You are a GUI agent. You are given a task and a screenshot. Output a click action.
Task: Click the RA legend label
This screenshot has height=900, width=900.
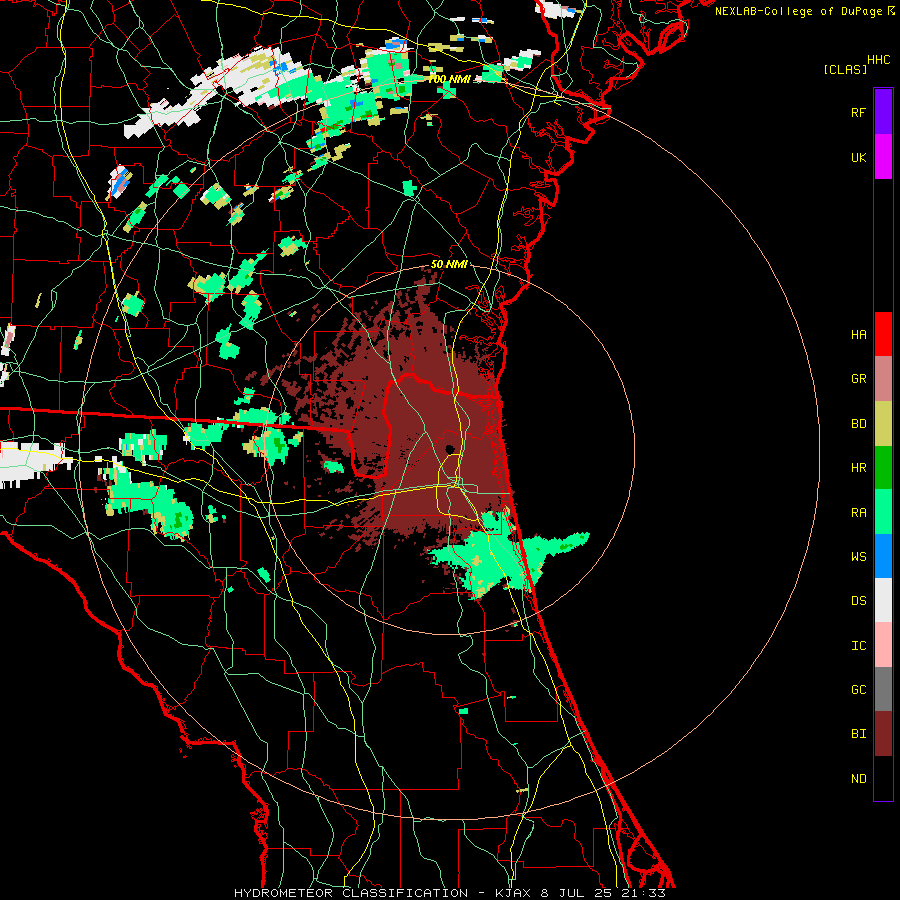click(x=858, y=513)
